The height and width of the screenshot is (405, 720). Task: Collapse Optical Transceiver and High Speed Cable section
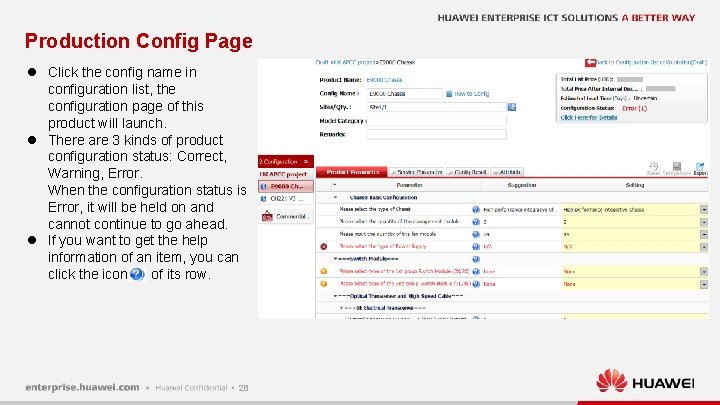pyautogui.click(x=336, y=296)
